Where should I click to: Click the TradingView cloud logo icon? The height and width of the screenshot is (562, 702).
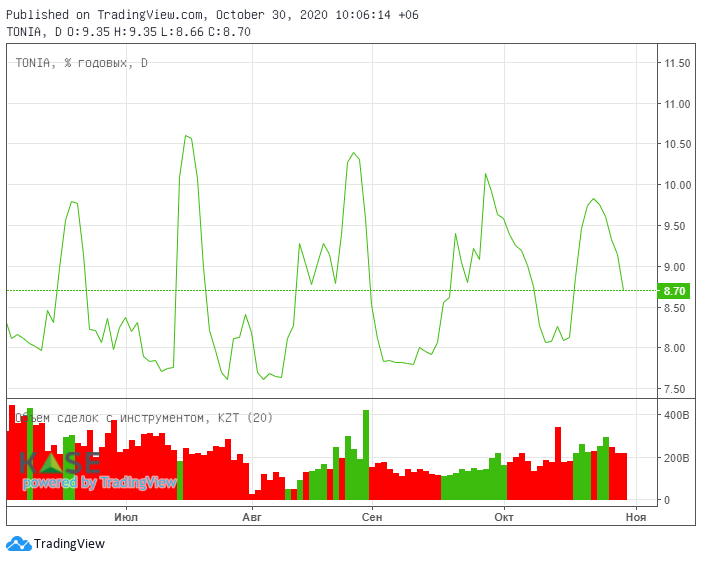click(x=18, y=544)
